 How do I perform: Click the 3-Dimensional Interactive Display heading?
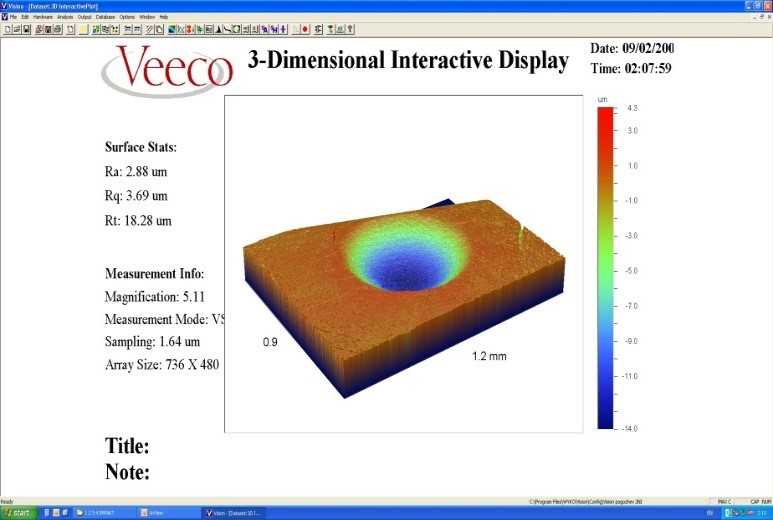[x=408, y=61]
